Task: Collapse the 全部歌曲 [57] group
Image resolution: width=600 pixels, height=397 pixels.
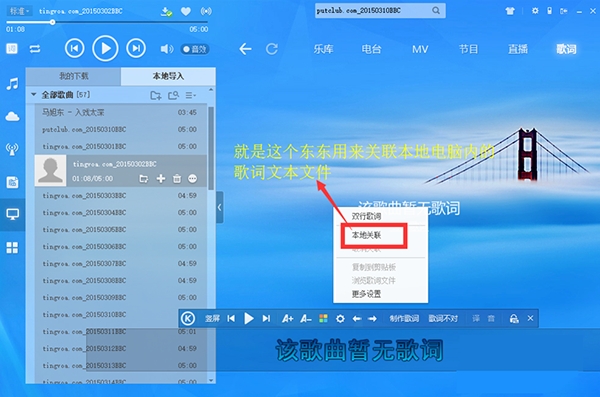Action: tap(34, 94)
